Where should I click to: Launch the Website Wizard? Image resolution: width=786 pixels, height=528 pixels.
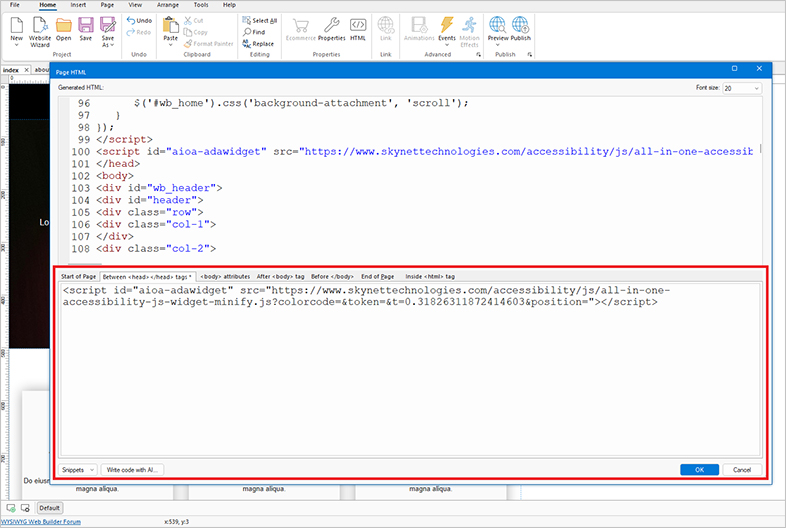pyautogui.click(x=40, y=32)
